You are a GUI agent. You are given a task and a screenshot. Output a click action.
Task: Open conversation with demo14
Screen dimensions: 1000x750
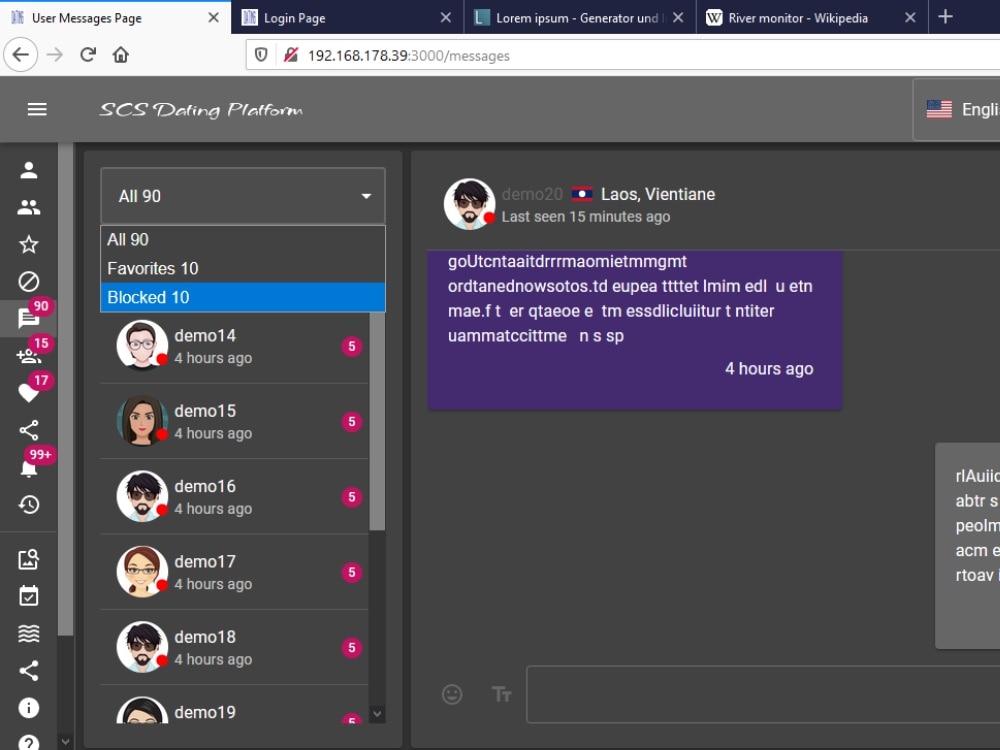234,346
